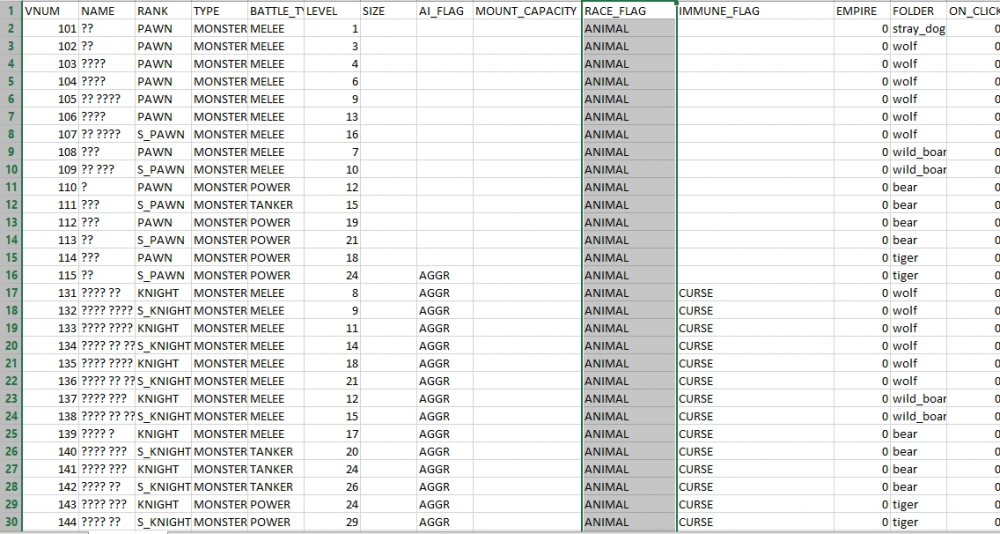Image resolution: width=1000 pixels, height=534 pixels.
Task: Select MONSTER type in VNUM 113 row
Action: coord(220,240)
